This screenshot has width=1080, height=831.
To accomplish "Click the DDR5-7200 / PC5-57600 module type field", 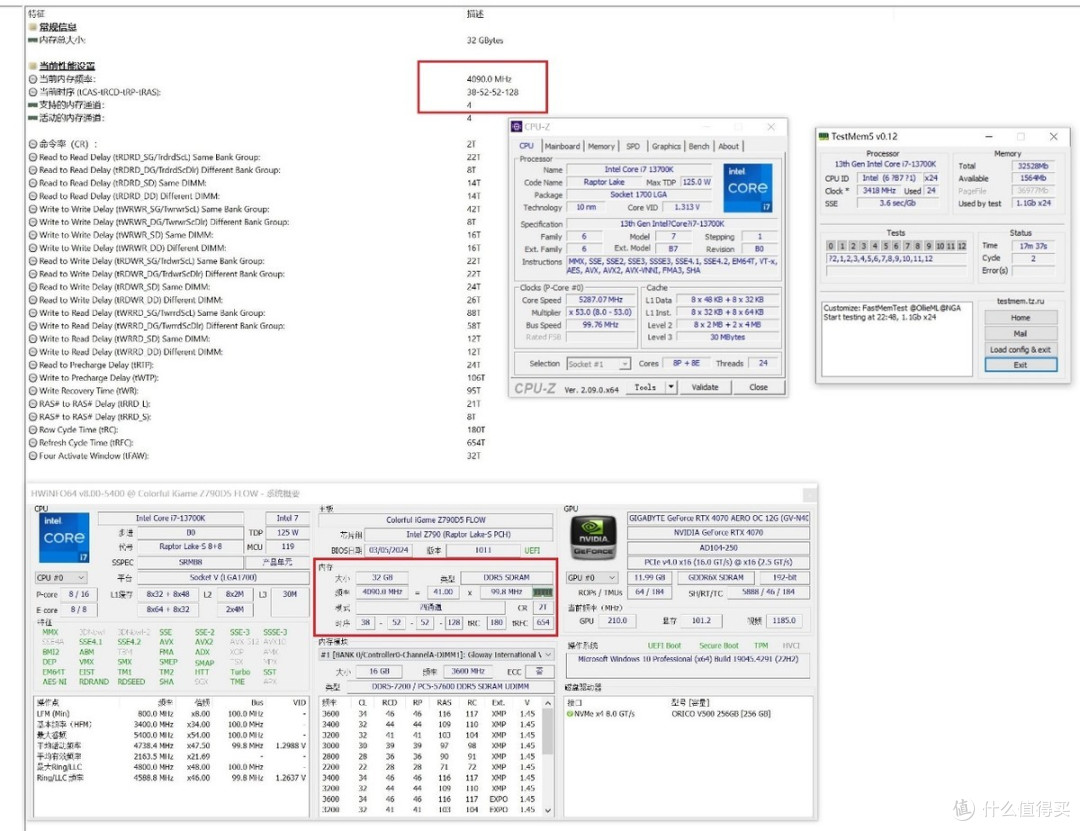I will pyautogui.click(x=450, y=687).
